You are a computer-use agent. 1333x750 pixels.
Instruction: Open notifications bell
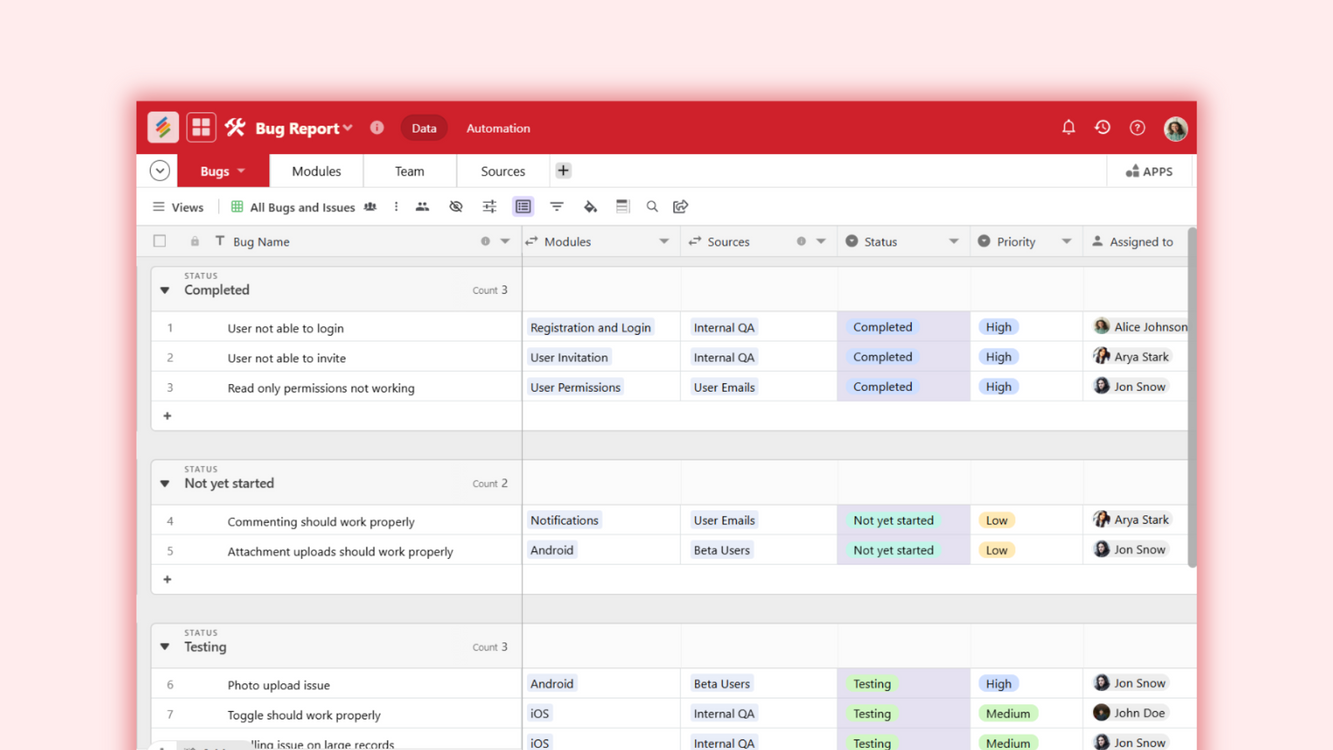pyautogui.click(x=1068, y=128)
